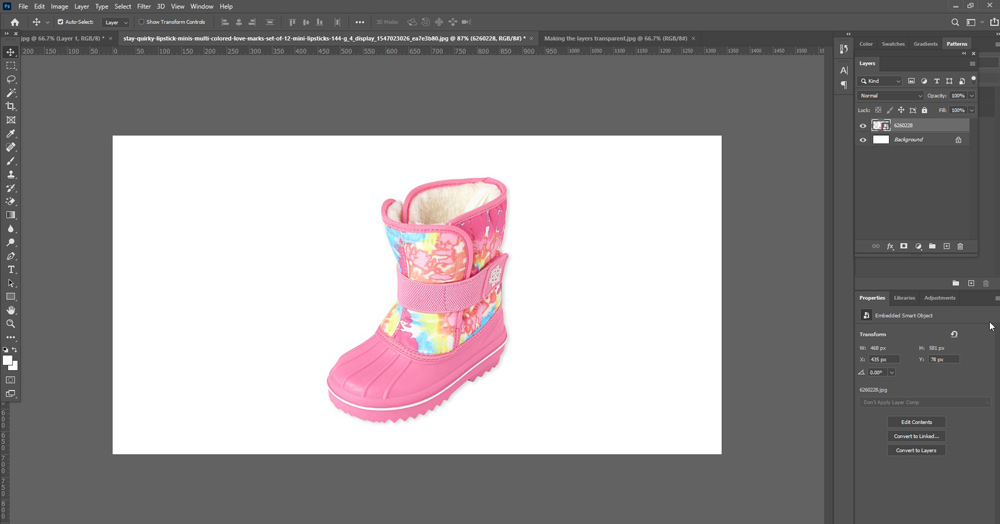Swap foreground and background colors
Viewport: 1000px width, 524px height.
click(15, 350)
